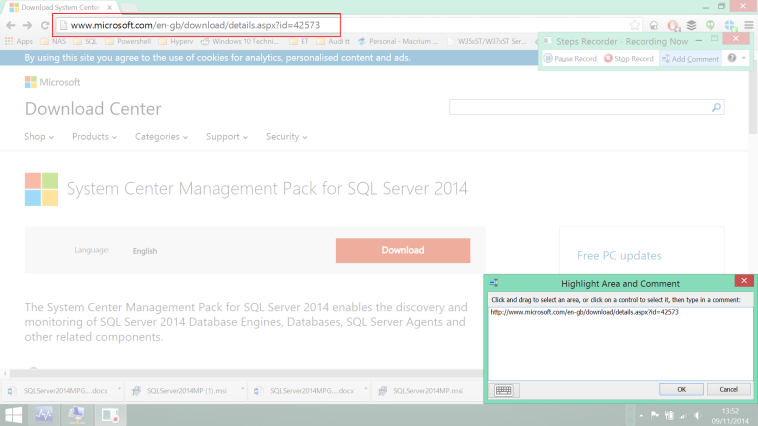758x426 pixels.
Task: Expand the Categories navigation menu
Action: (161, 137)
